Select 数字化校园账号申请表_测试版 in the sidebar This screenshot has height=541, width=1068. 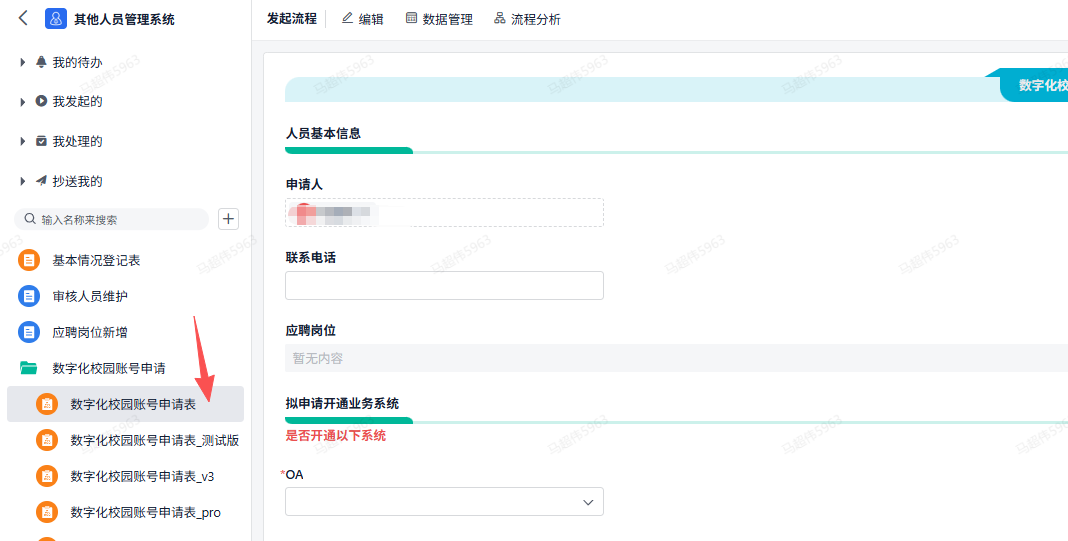point(154,441)
